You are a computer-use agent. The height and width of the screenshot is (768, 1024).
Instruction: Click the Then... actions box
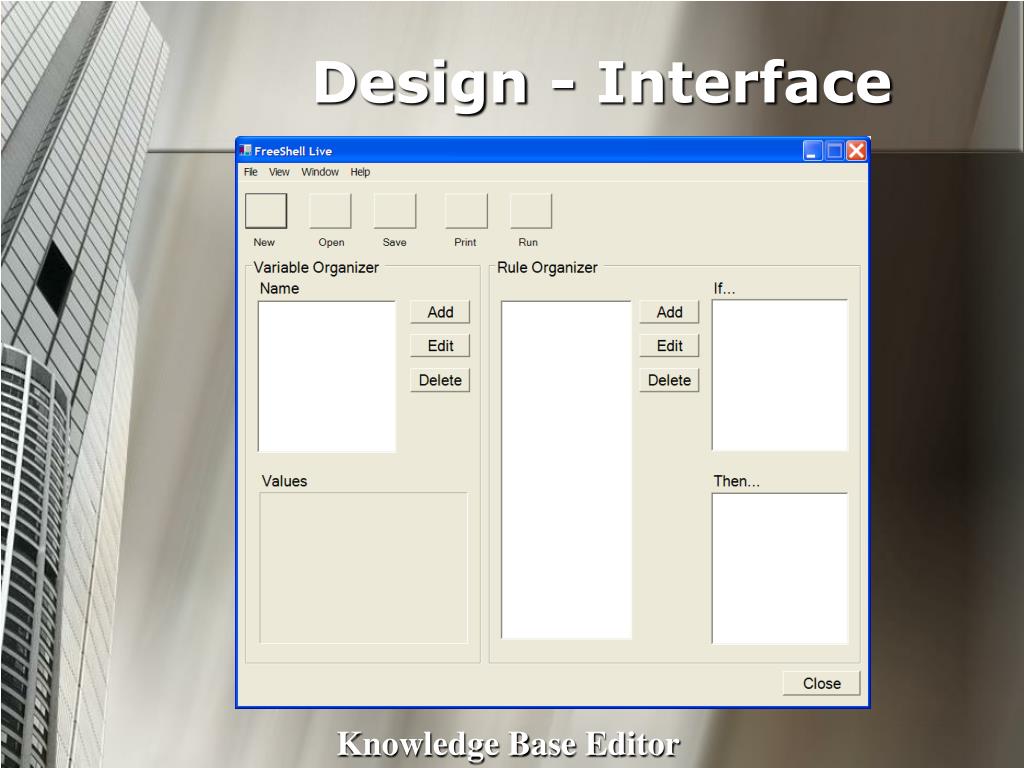point(780,569)
